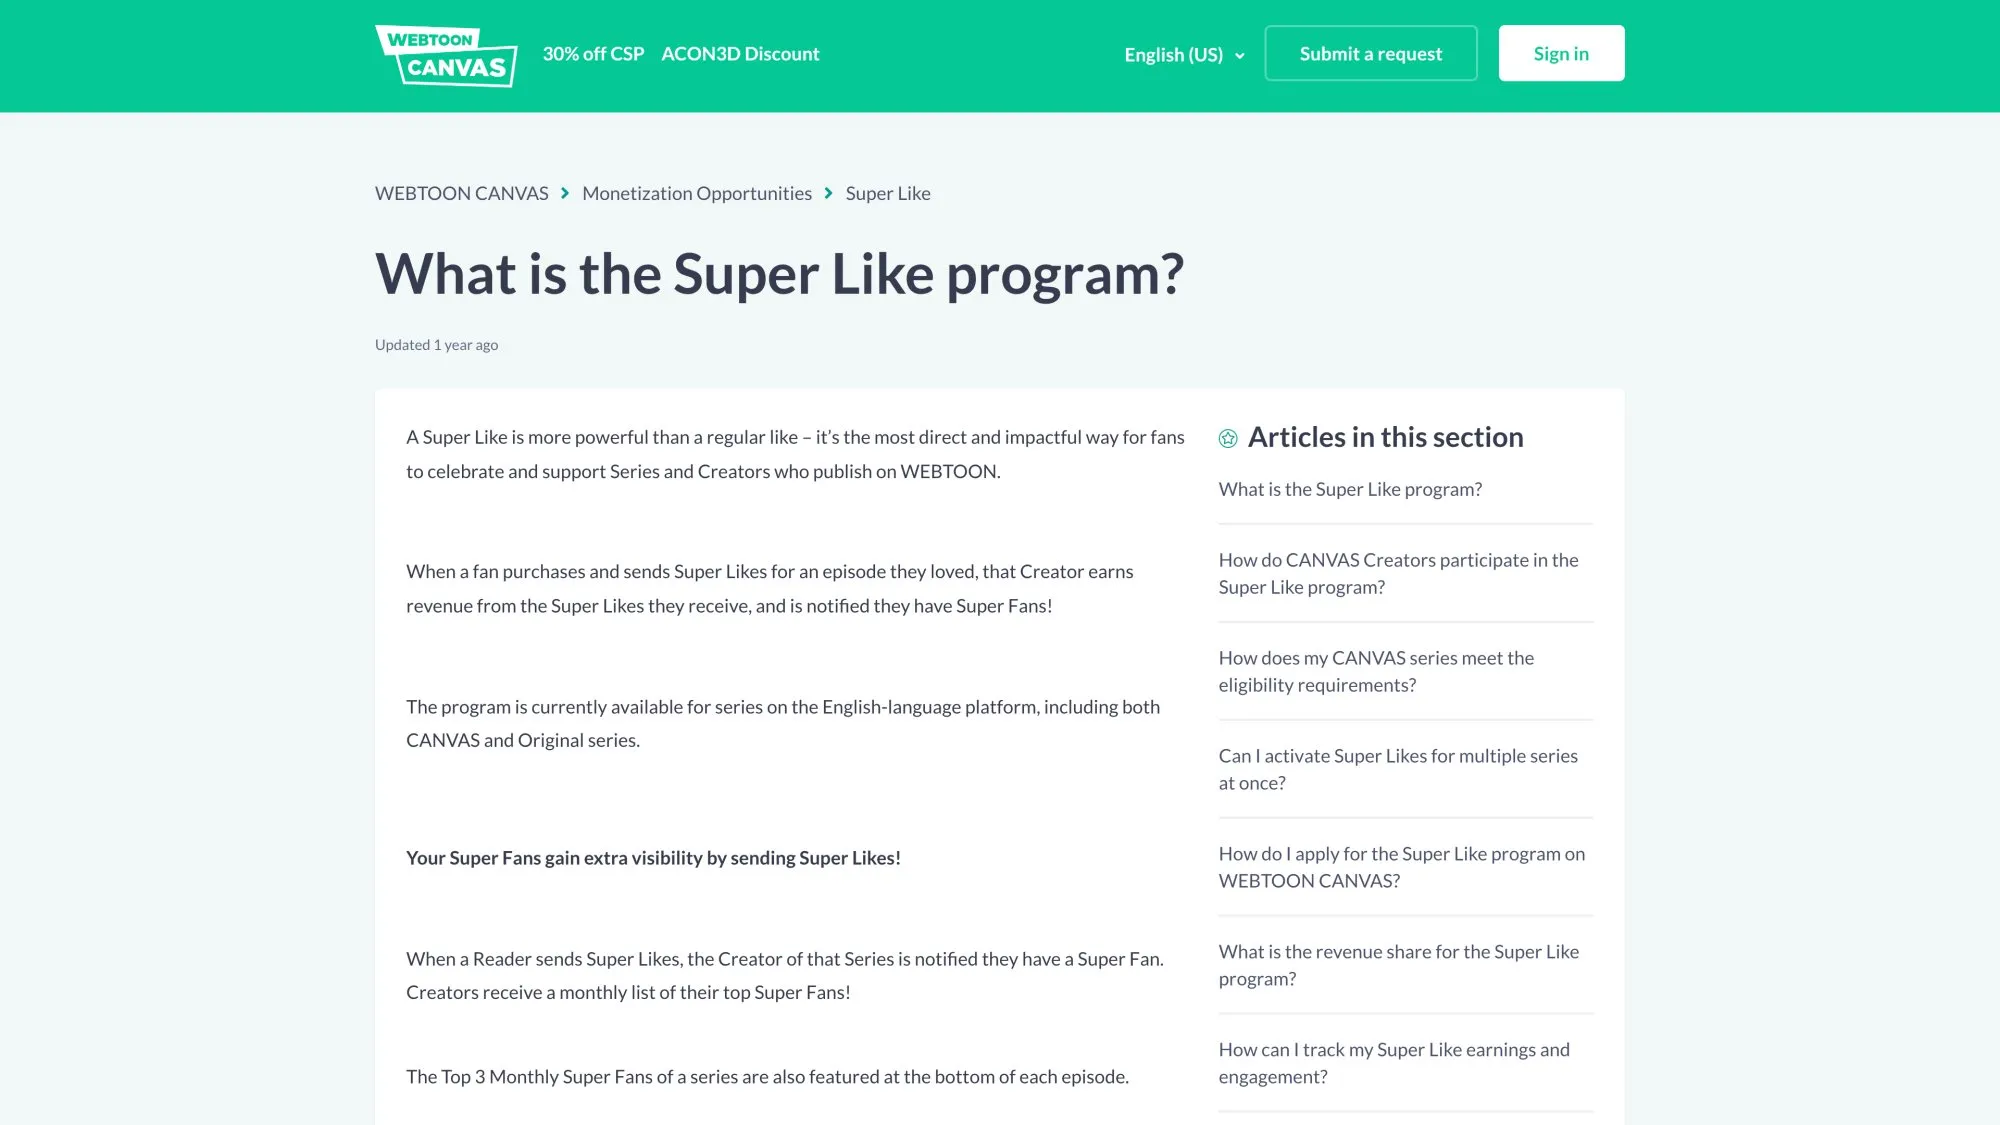Screen dimensions: 2000x1125
Task: Open article about CANVAS Creators participation
Action: click(1397, 573)
